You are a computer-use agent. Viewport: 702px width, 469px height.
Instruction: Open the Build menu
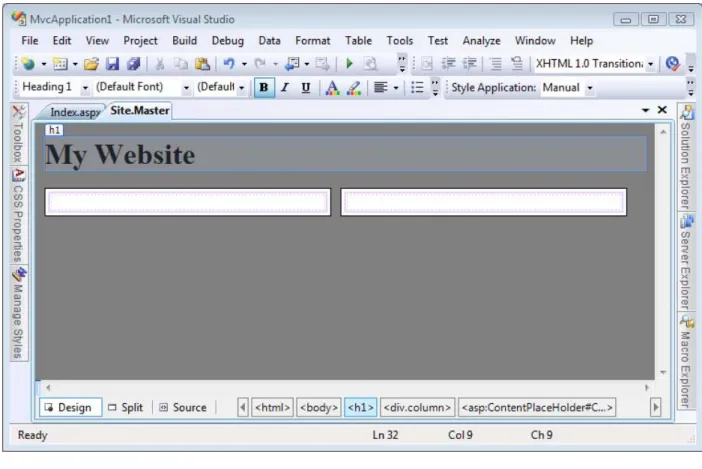184,41
